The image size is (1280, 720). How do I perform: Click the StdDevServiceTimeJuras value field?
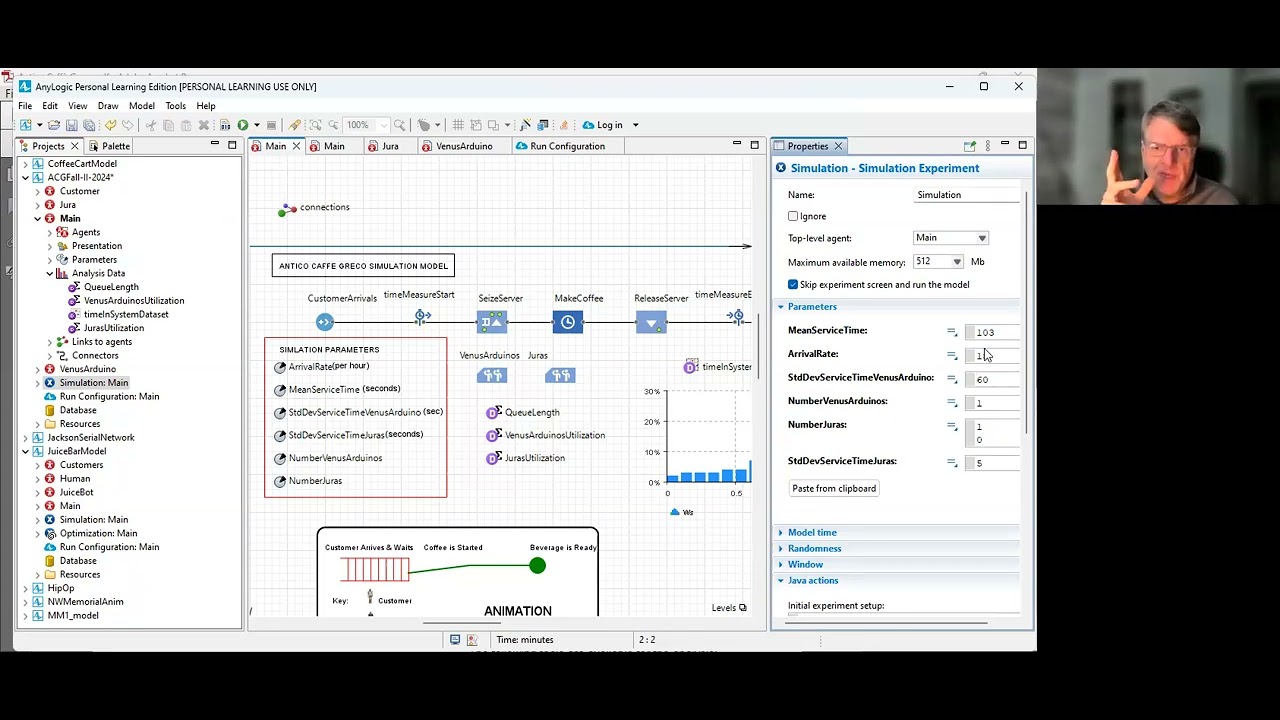[x=992, y=463]
